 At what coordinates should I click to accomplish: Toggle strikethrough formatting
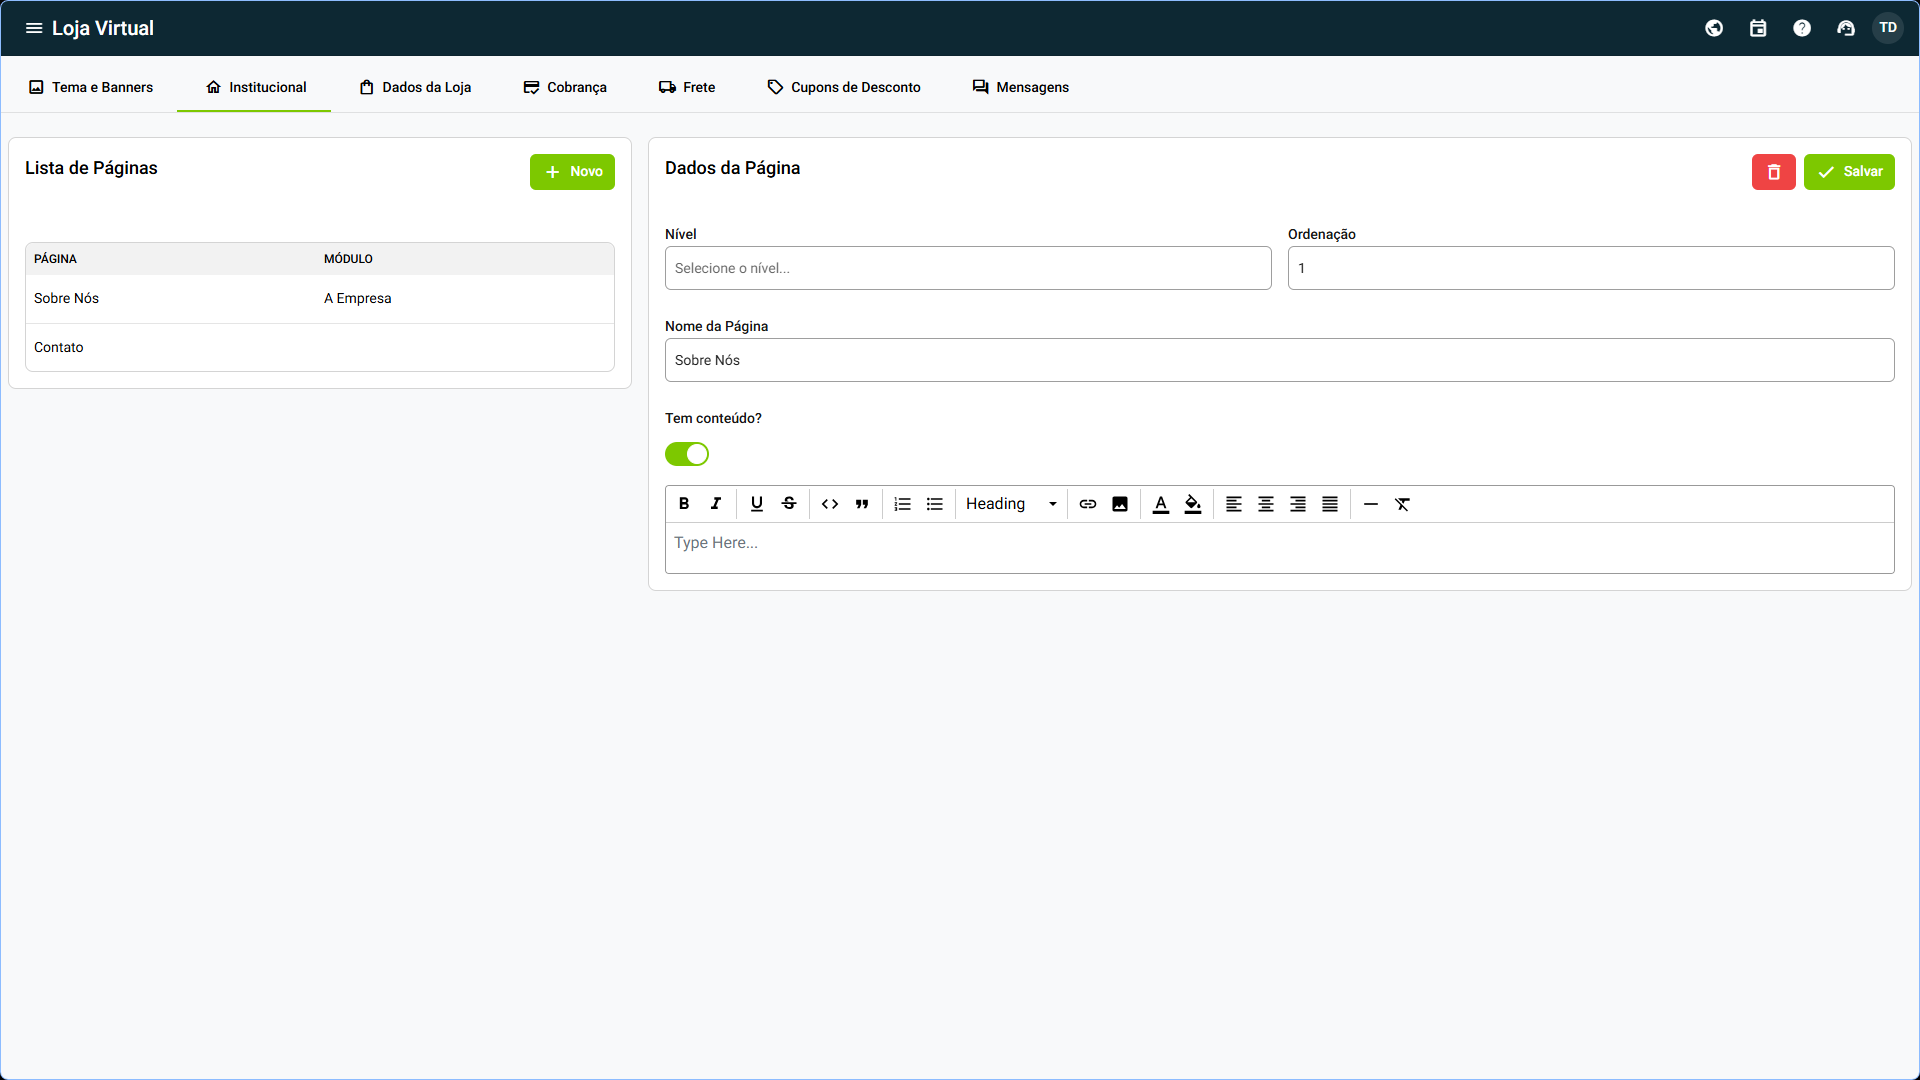click(789, 504)
